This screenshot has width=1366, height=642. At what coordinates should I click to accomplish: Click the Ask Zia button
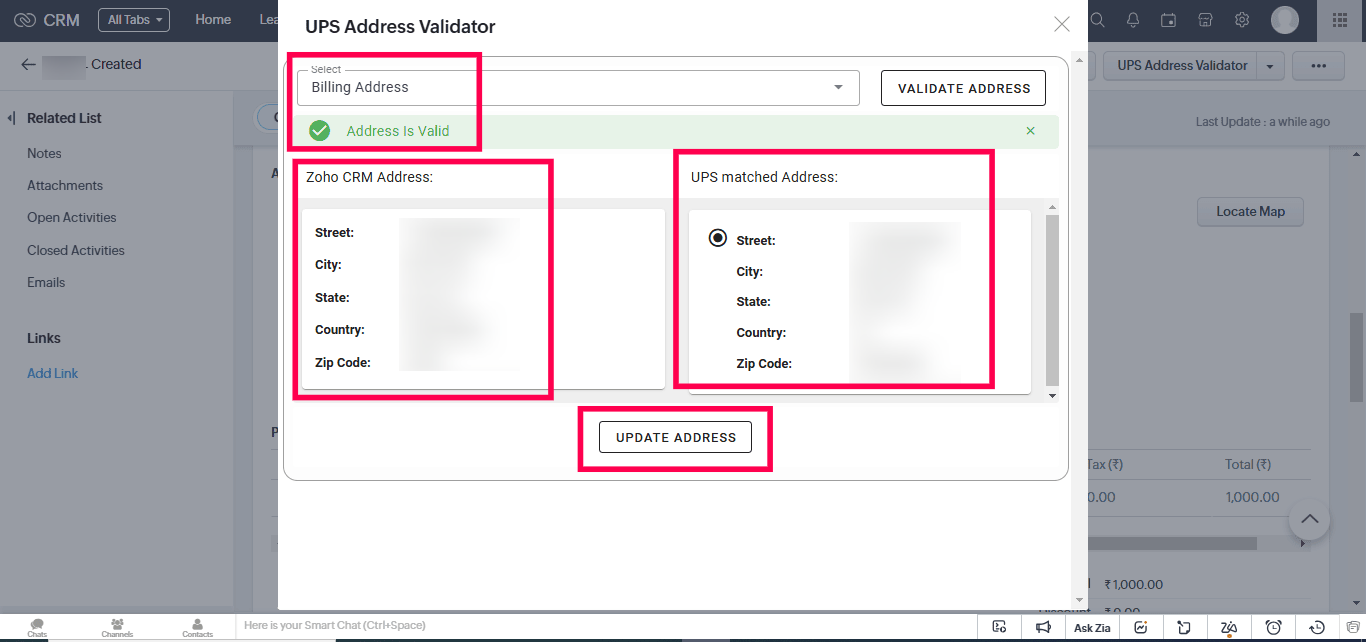pos(1092,628)
